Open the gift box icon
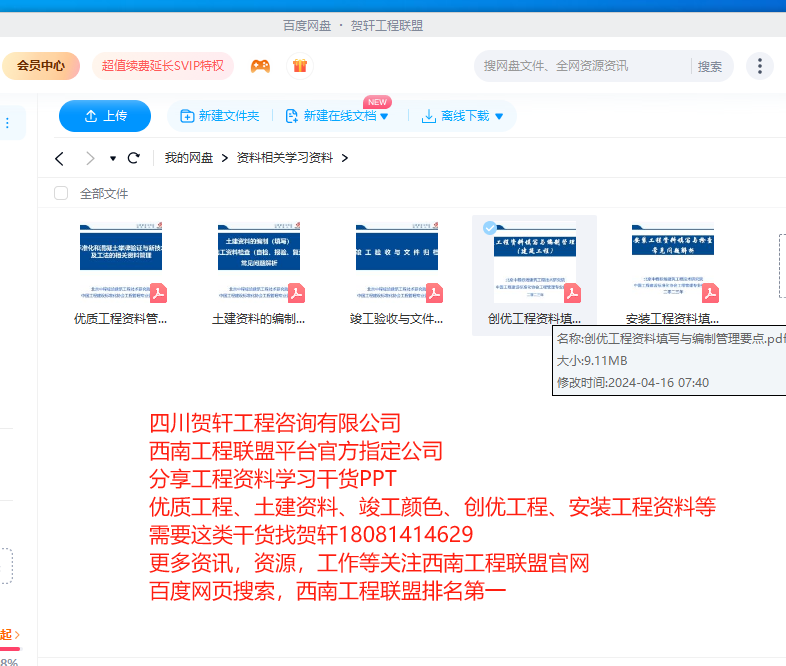Image resolution: width=786 pixels, height=666 pixels. 300,66
